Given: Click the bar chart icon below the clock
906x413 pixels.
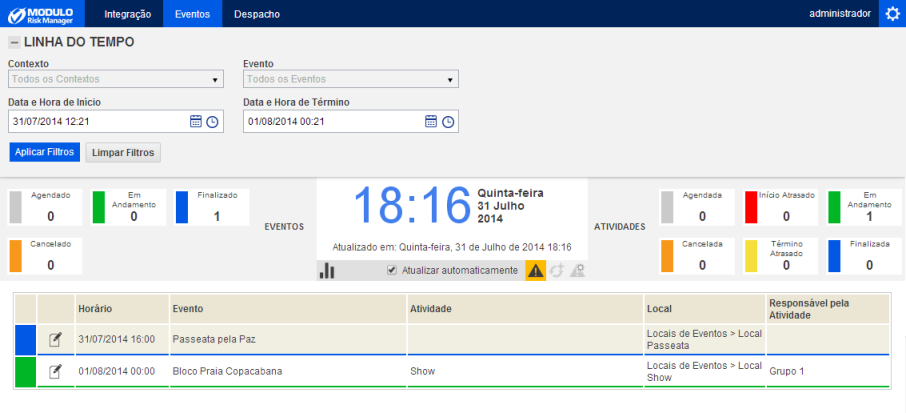Looking at the screenshot, I should 327,270.
